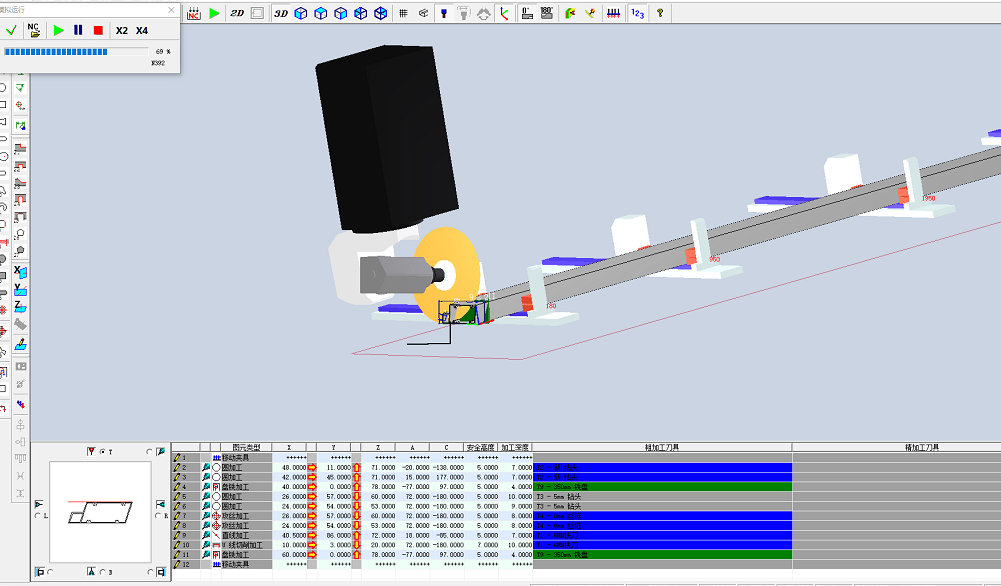This screenshot has height=586, width=1001.
Task: Stop the simulation with red square
Action: (x=98, y=31)
